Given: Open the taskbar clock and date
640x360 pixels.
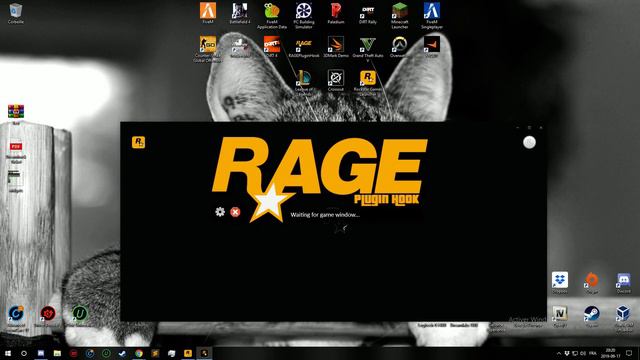Looking at the screenshot, I should pyautogui.click(x=610, y=353).
